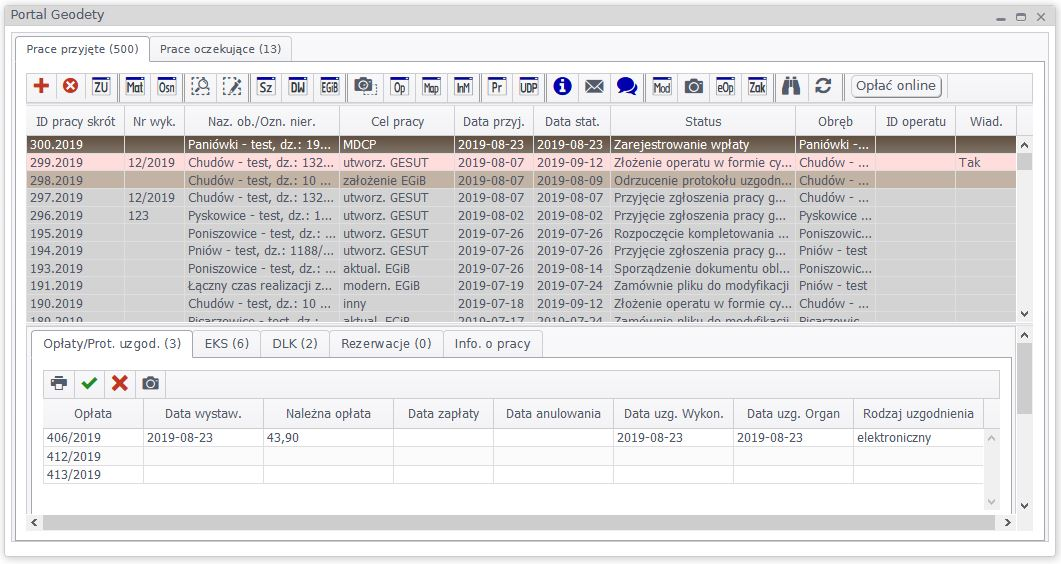Click the green checkmark approve icon
This screenshot has width=1061, height=564.
(89, 383)
